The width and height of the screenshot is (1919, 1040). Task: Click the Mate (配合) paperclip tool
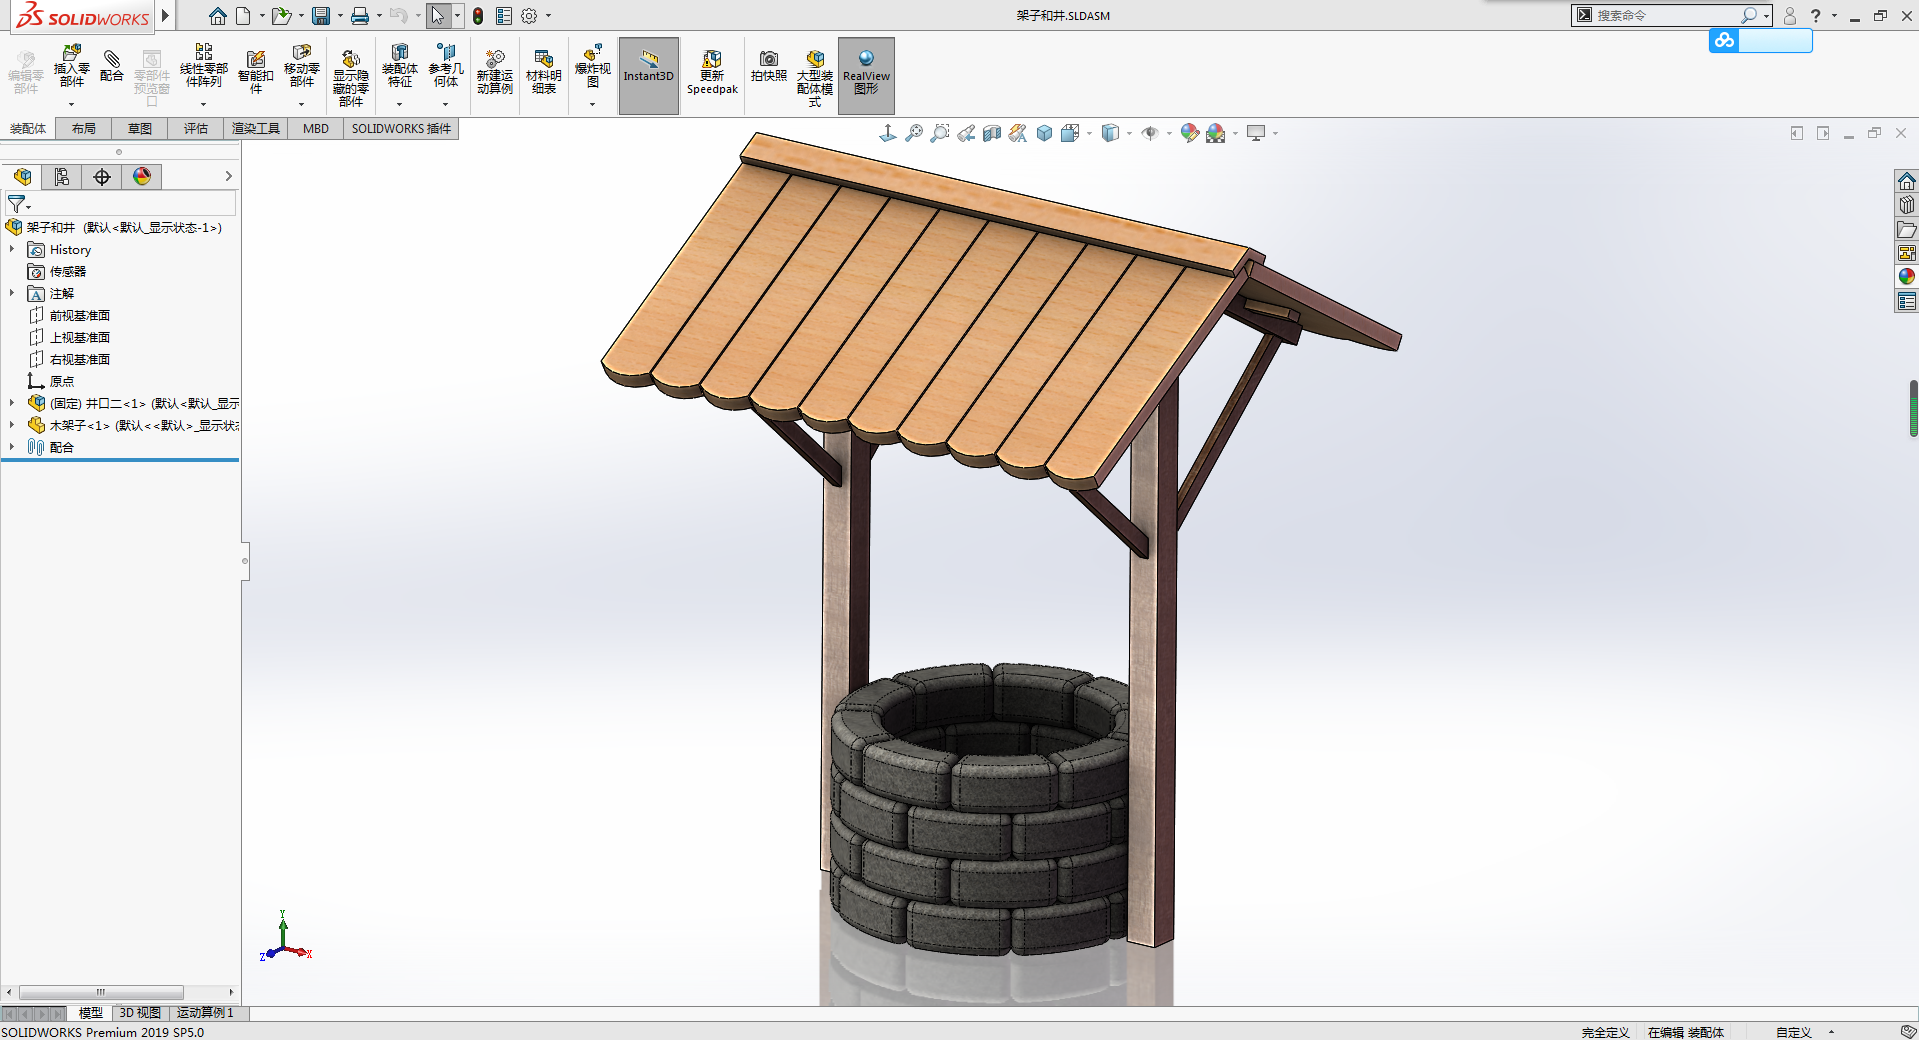pos(112,67)
